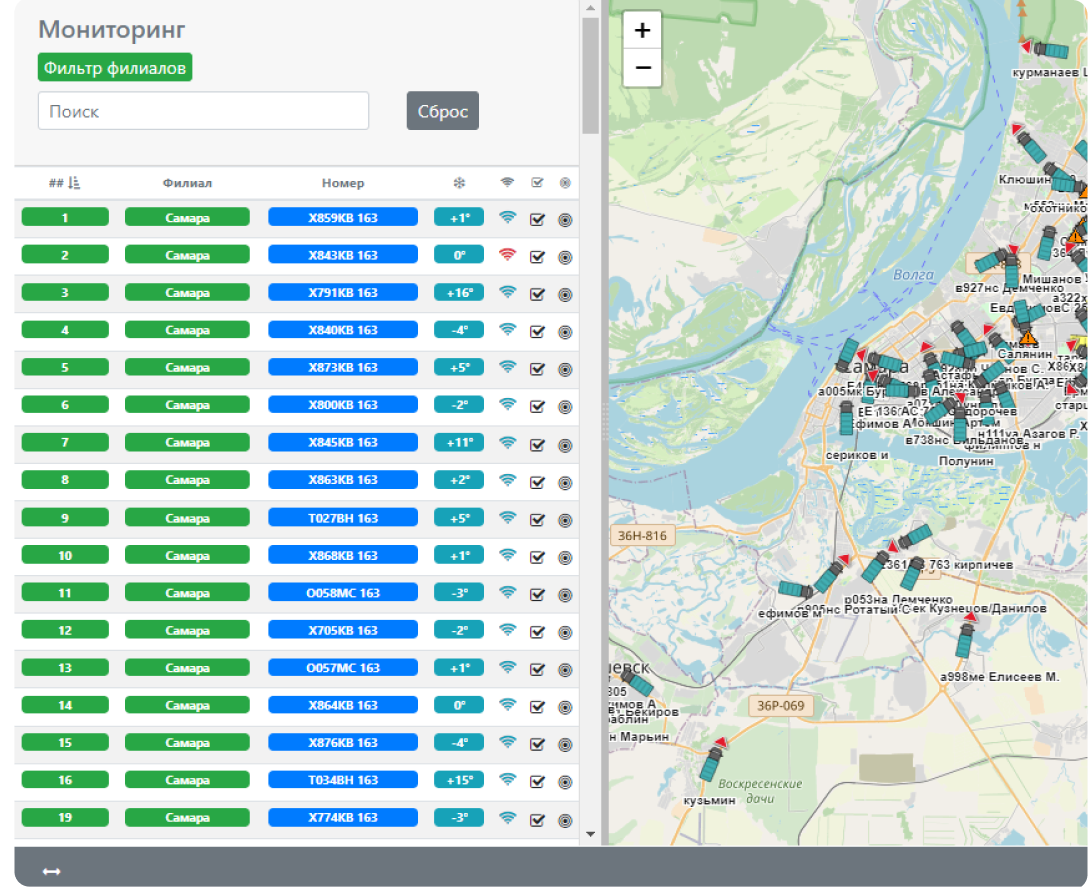Click temperature badge +15° for Т034ВН 163
The width and height of the screenshot is (1088, 890).
(x=459, y=780)
